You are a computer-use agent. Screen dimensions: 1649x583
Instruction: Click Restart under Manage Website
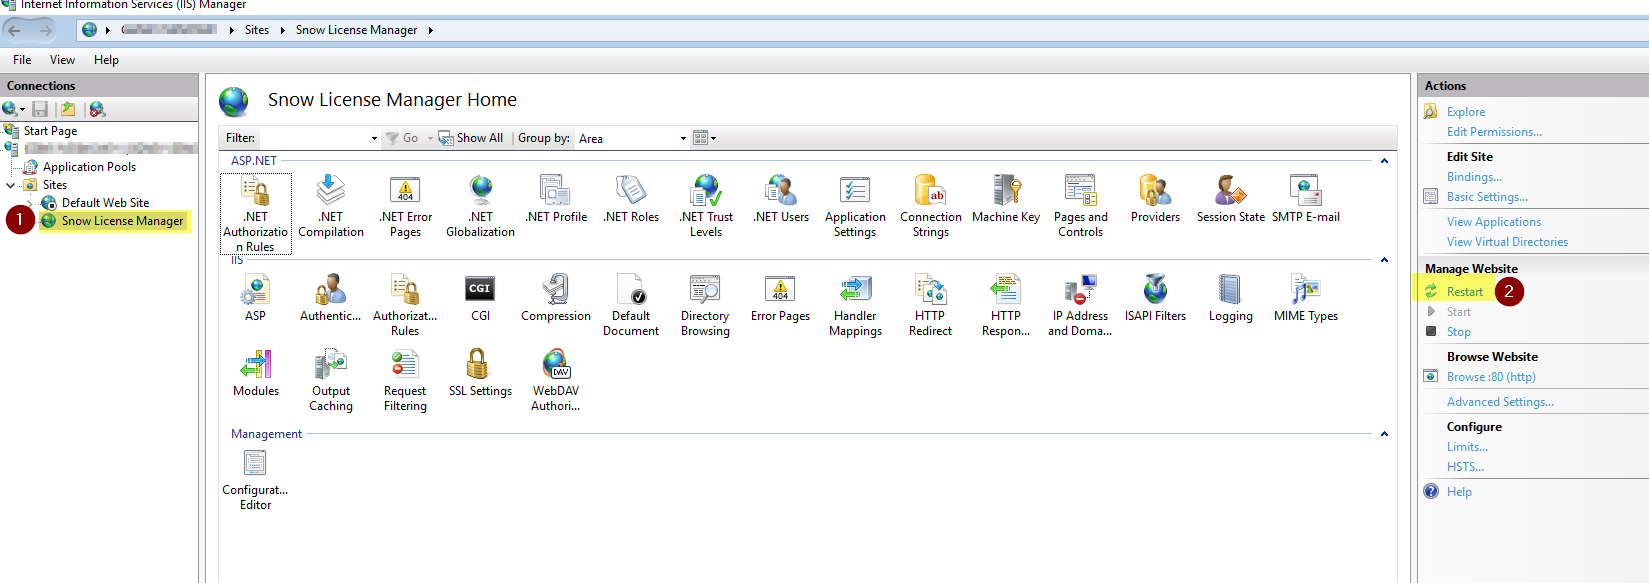coord(1464,292)
